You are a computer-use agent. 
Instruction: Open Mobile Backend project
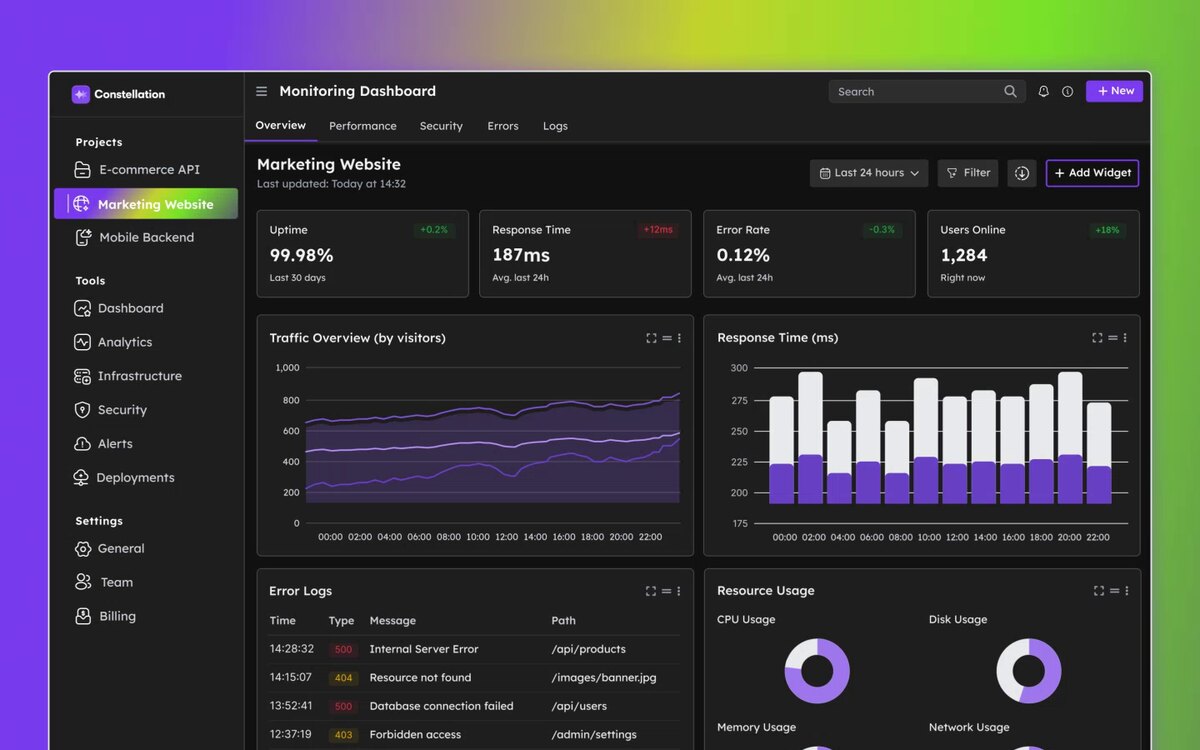coord(146,237)
